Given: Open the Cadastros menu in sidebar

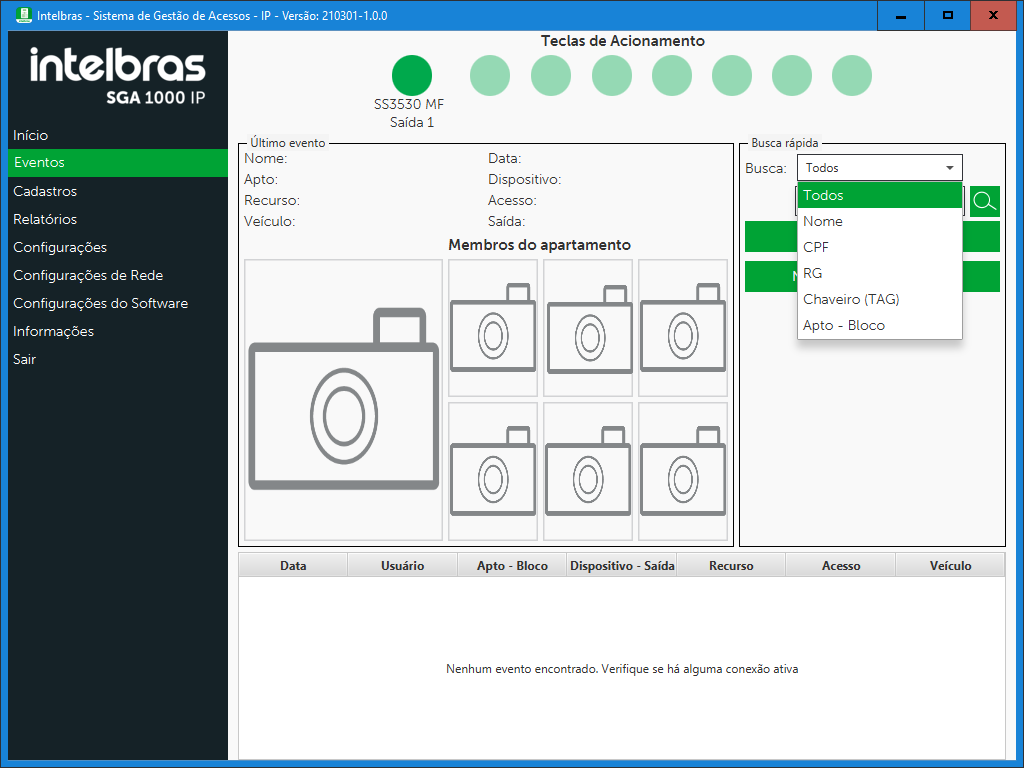Looking at the screenshot, I should [x=45, y=191].
